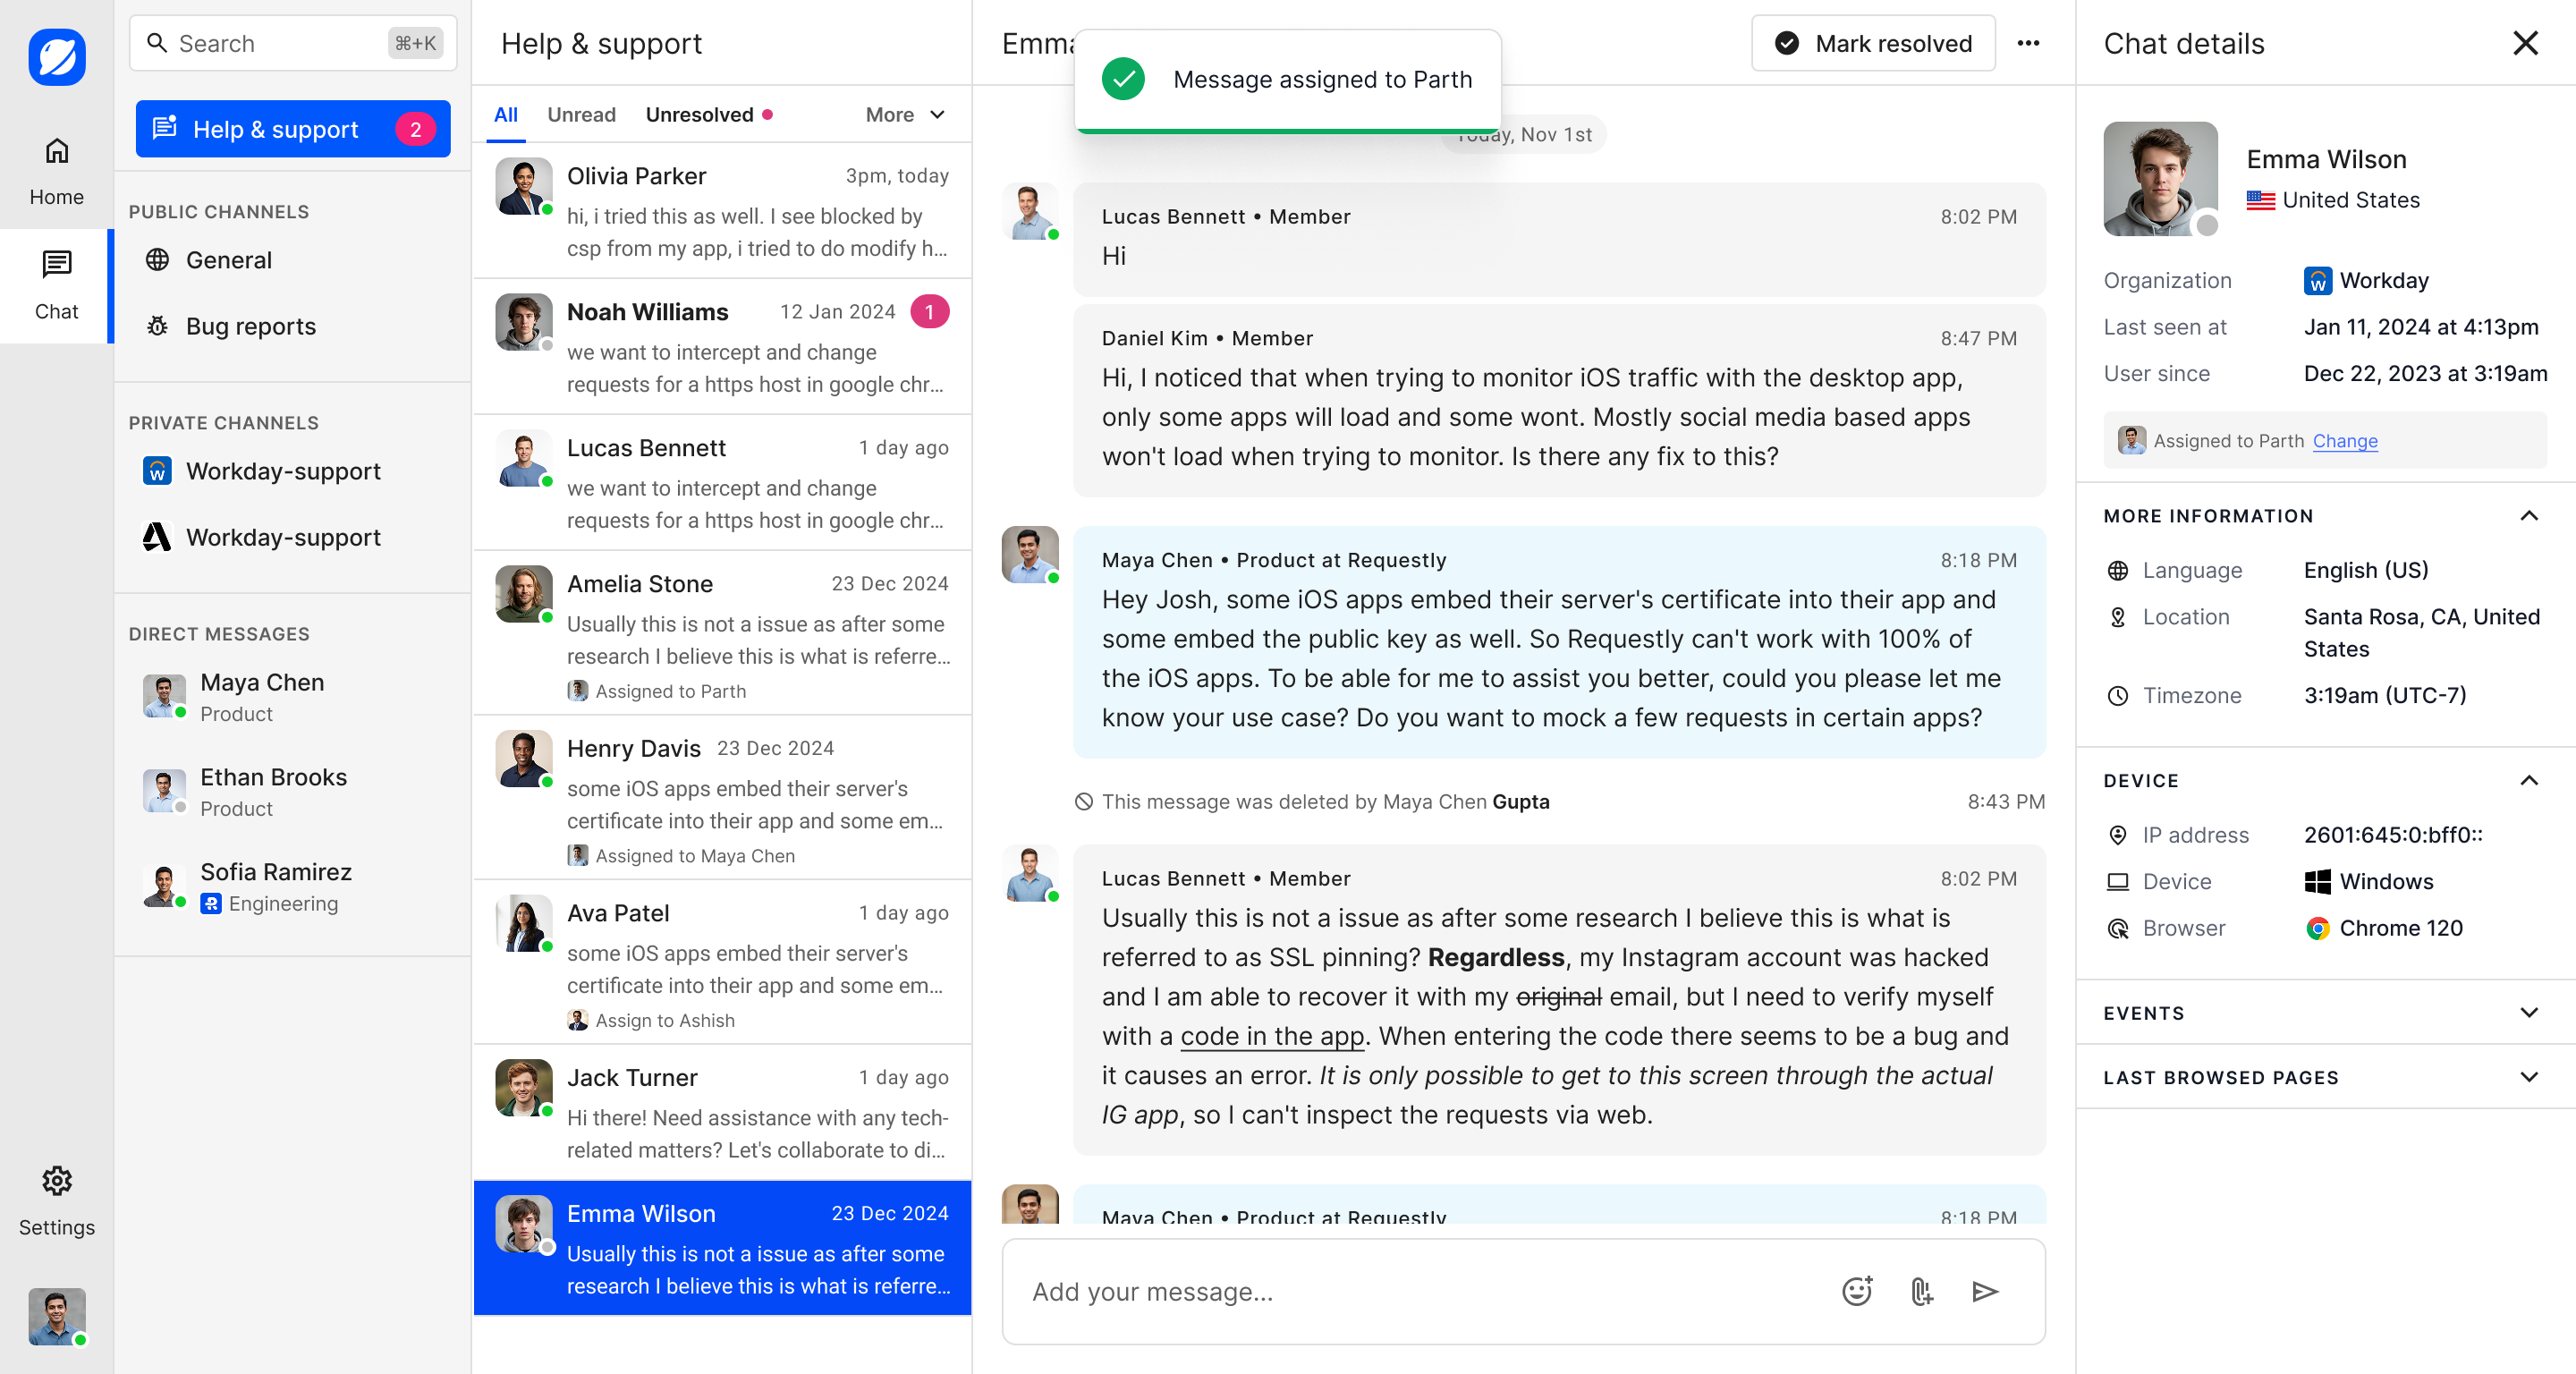Viewport: 2576px width, 1374px height.
Task: Click the Windows logo icon
Action: (2318, 882)
